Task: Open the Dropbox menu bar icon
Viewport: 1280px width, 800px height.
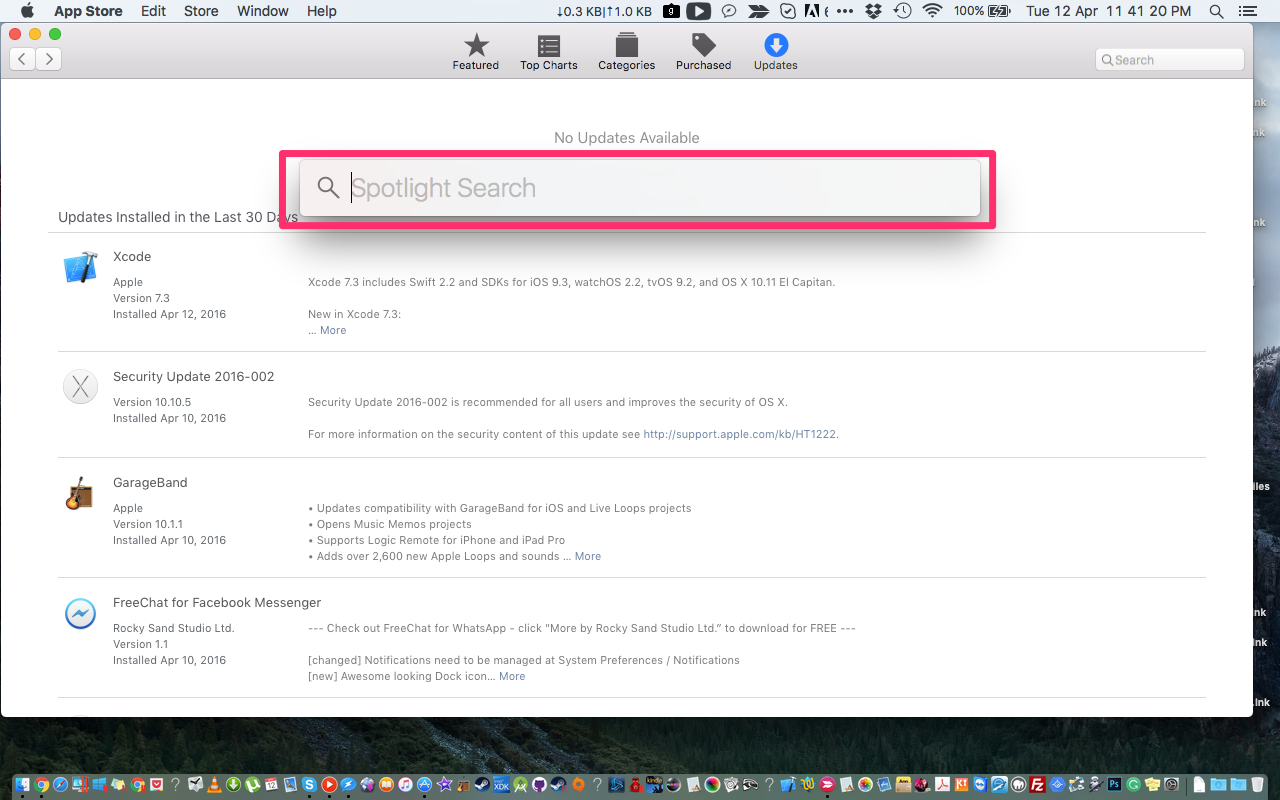Action: [x=875, y=11]
